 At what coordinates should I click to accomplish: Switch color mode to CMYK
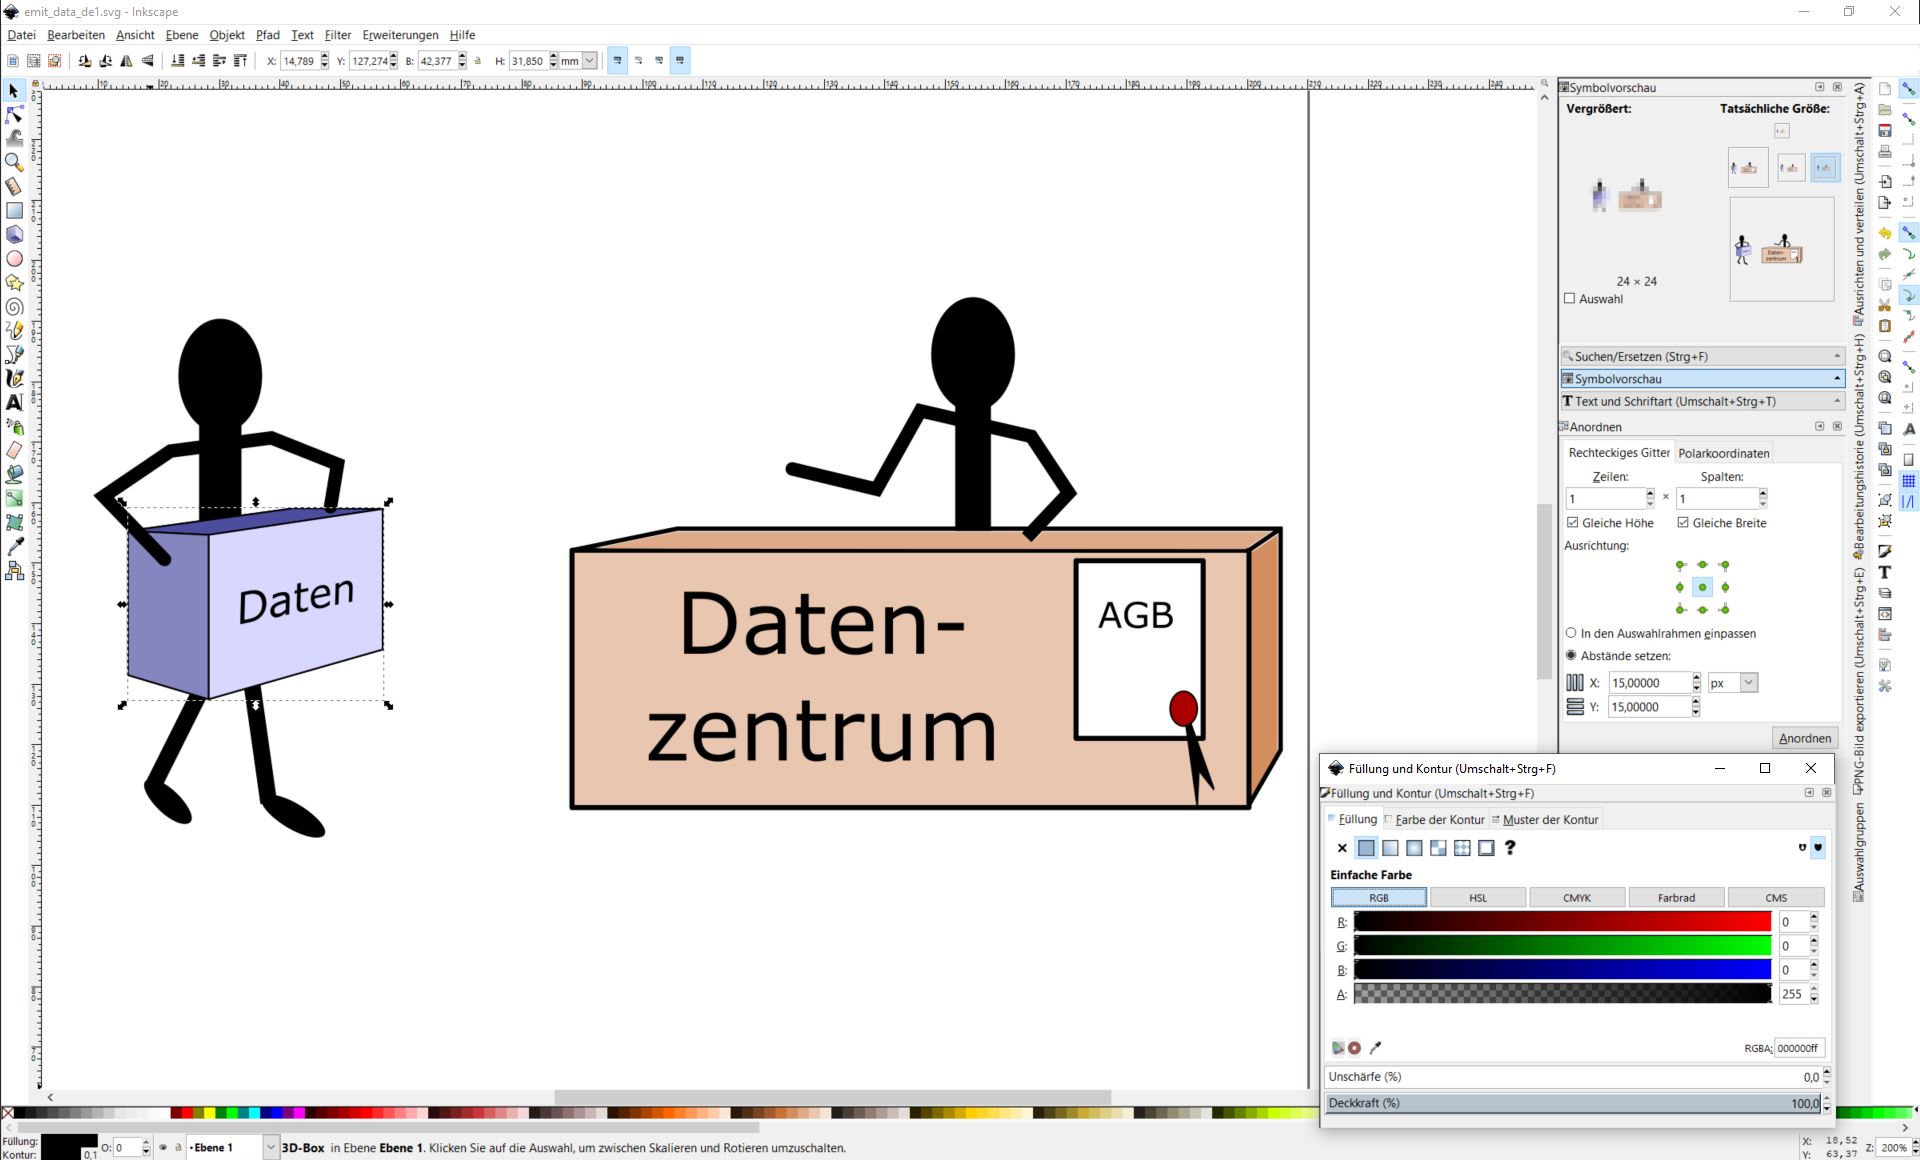[x=1577, y=898]
